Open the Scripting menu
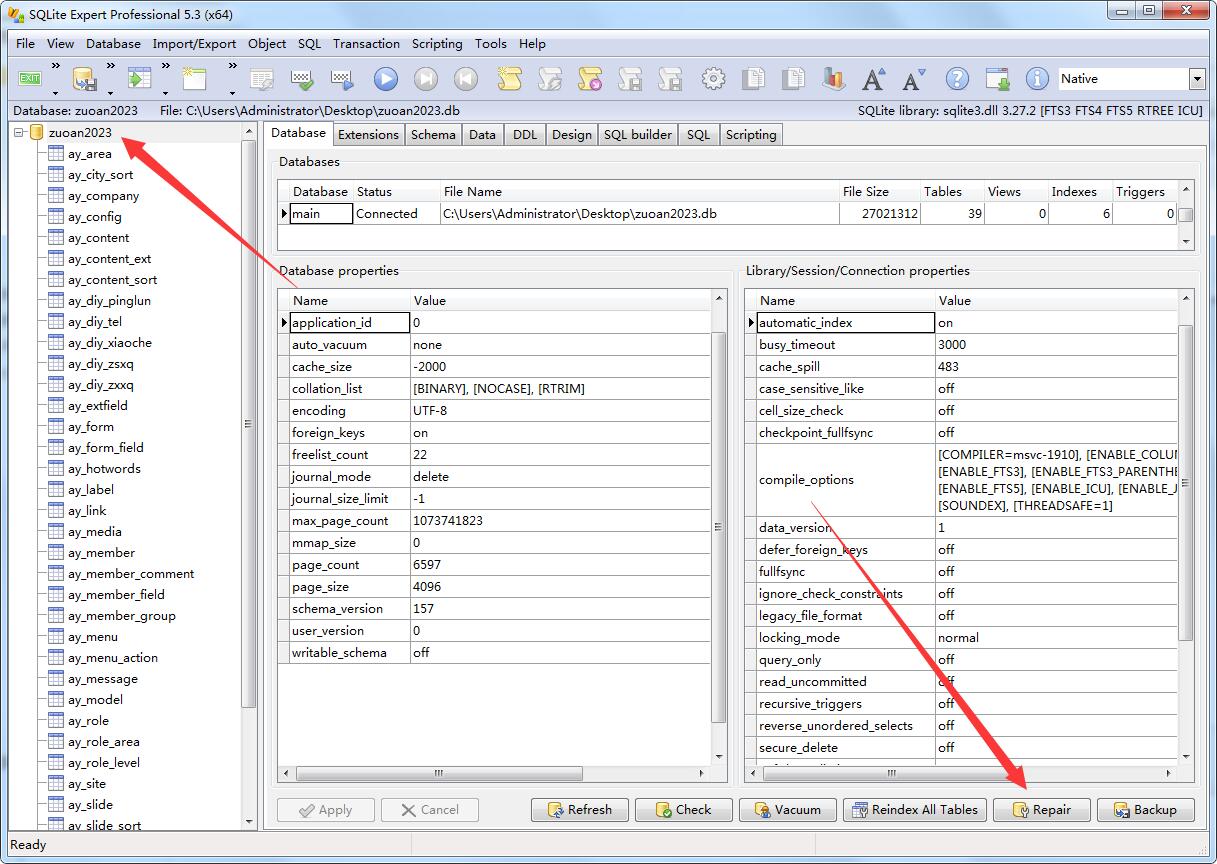The image size is (1217, 864). click(x=437, y=44)
